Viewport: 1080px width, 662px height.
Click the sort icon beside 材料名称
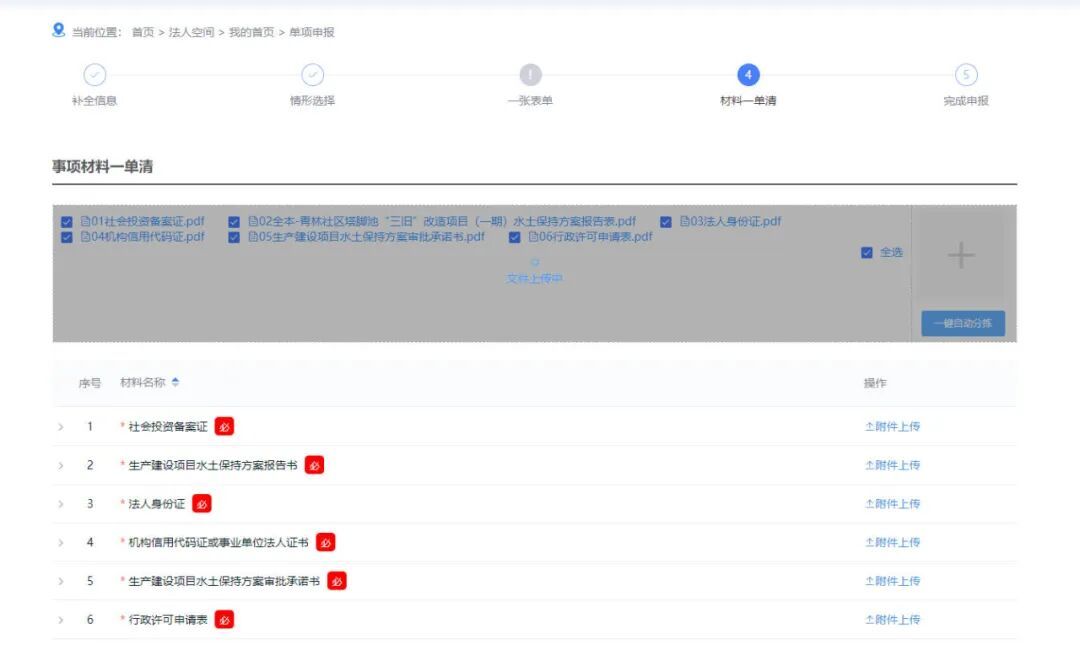176,382
